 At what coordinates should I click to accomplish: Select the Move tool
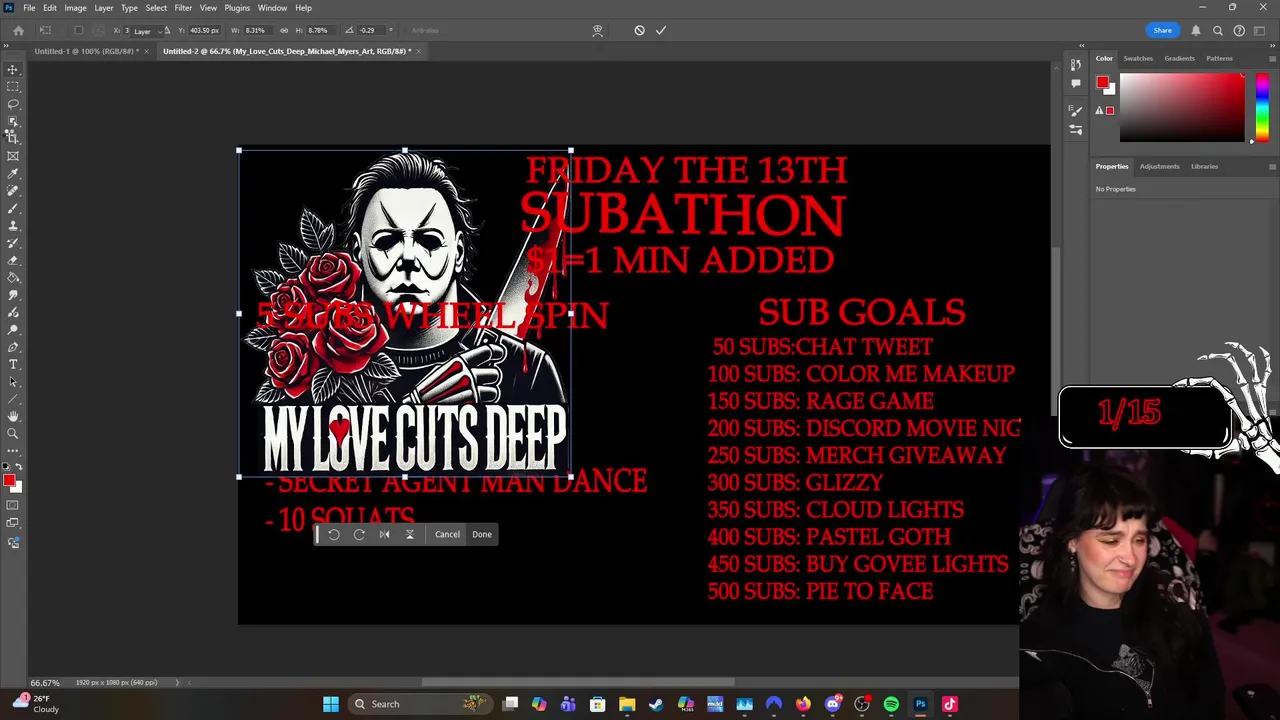pyautogui.click(x=13, y=69)
